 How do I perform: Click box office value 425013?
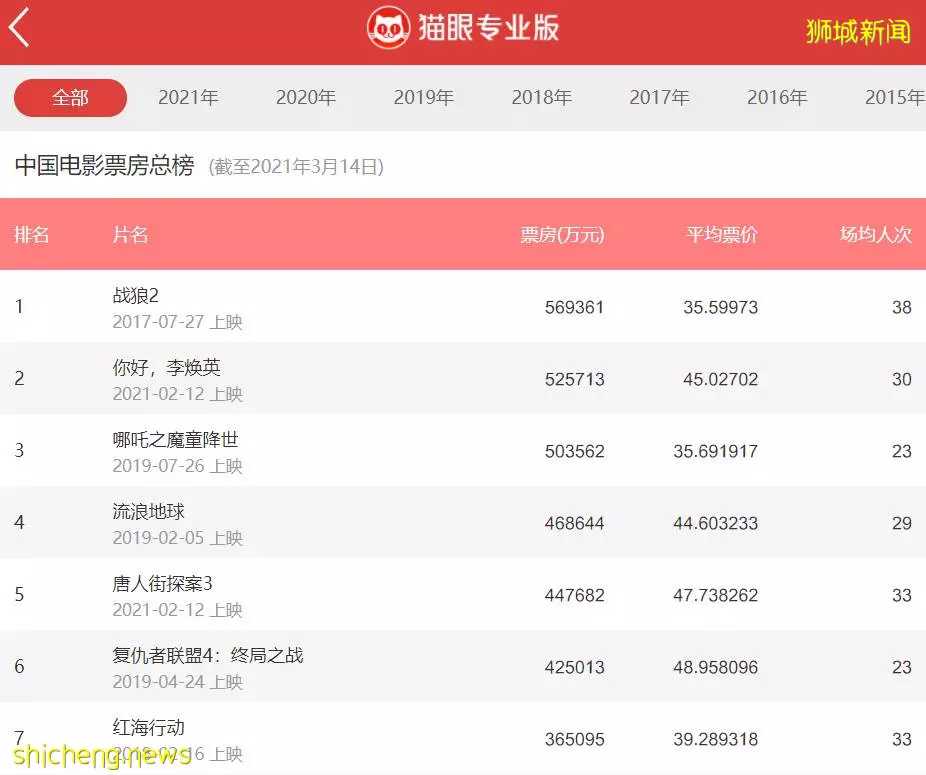click(574, 667)
